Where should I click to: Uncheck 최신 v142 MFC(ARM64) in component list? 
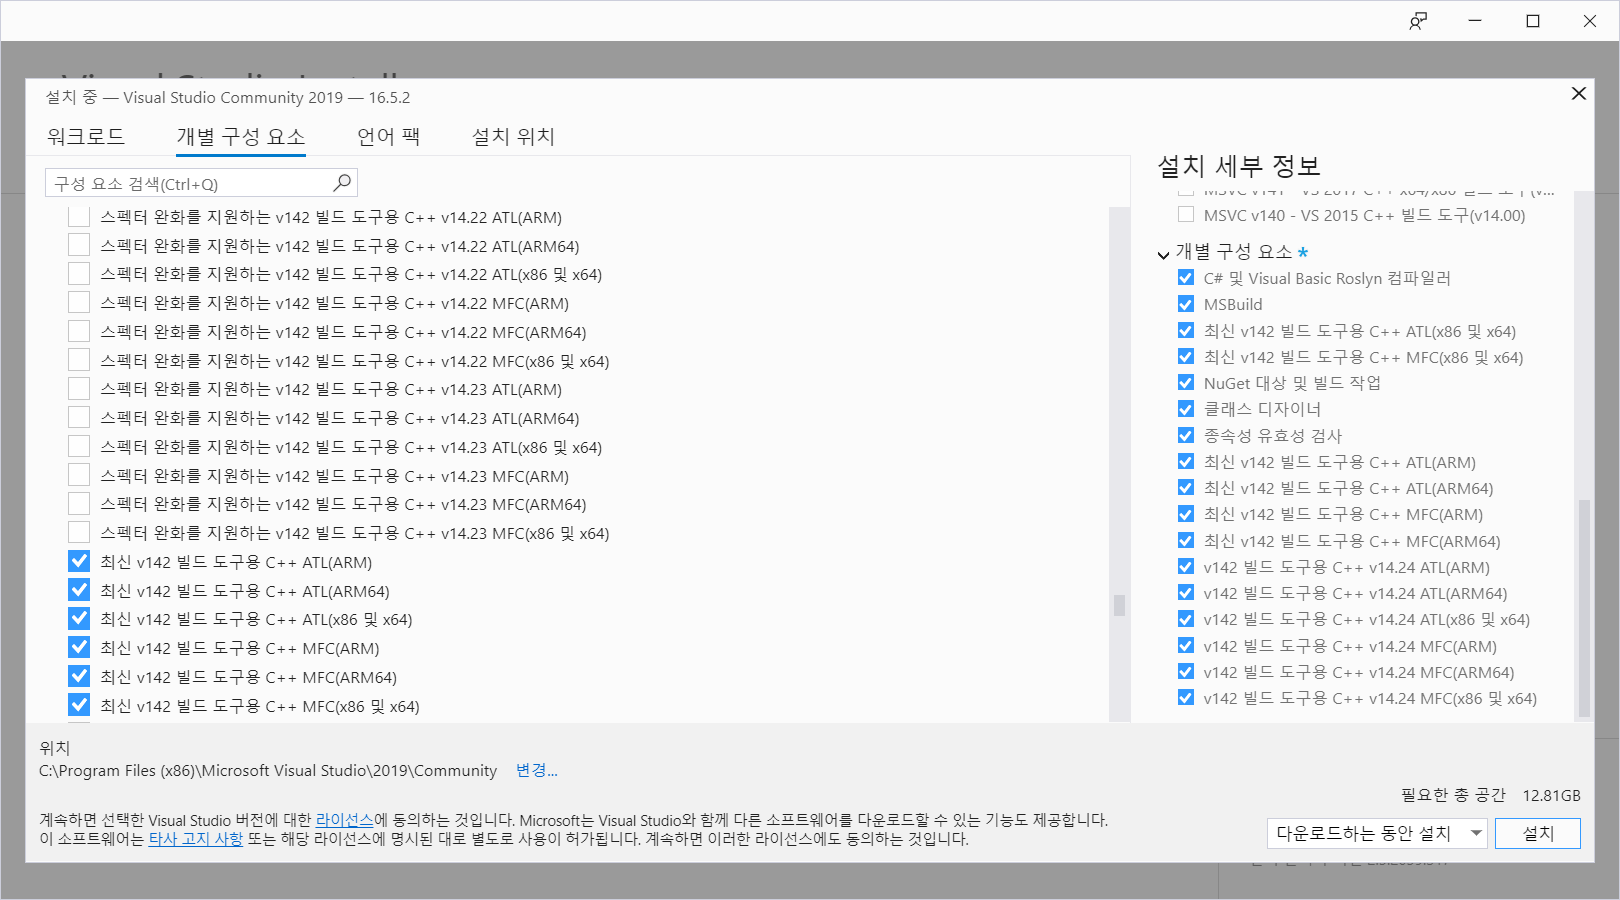pyautogui.click(x=79, y=677)
